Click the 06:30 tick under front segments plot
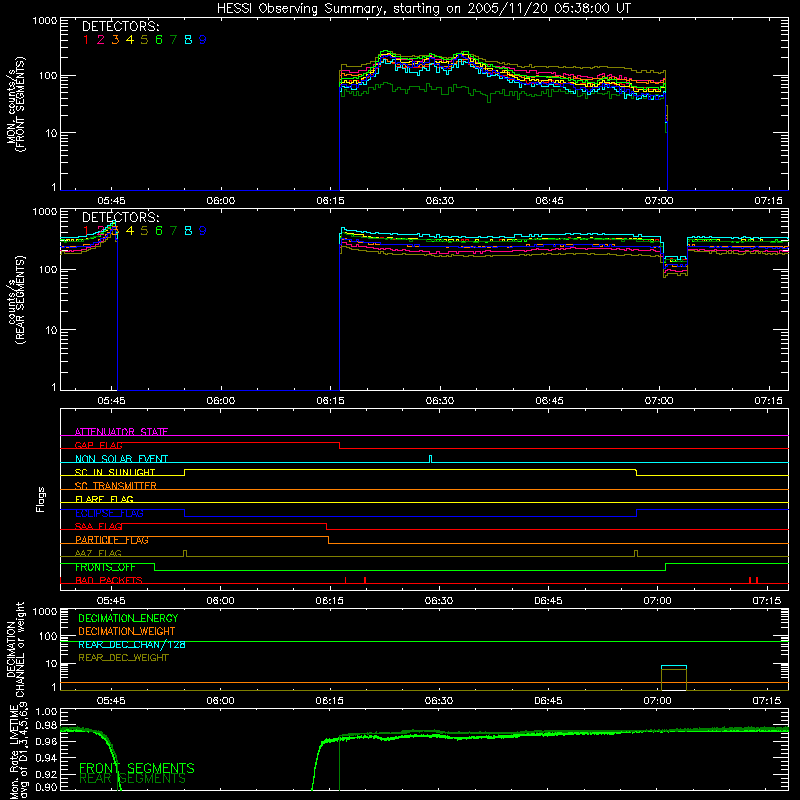The image size is (800, 800). click(440, 201)
